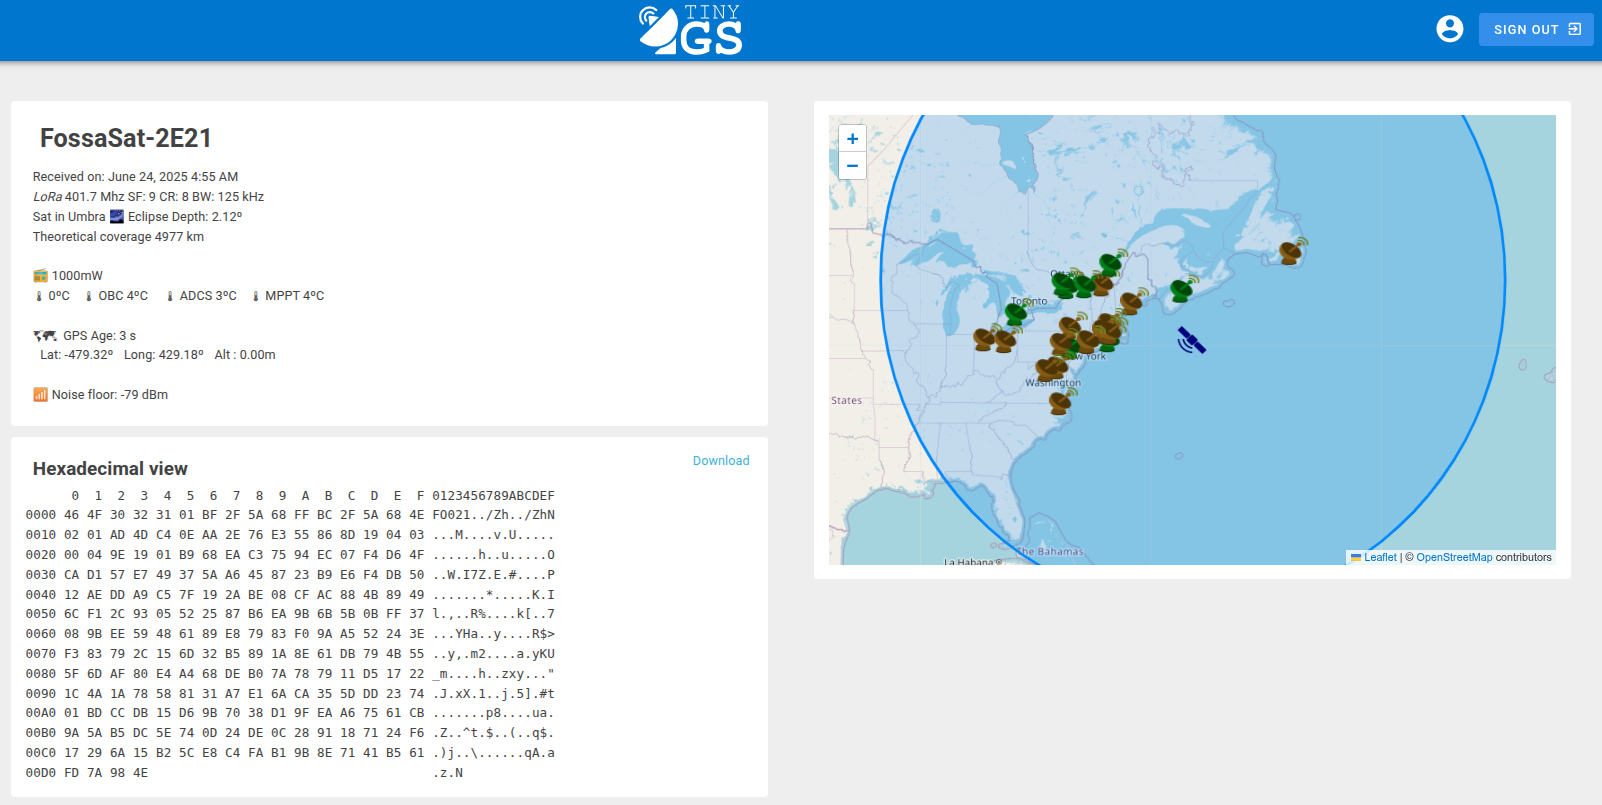Open the user account profile icon
Image resolution: width=1602 pixels, height=805 pixels.
(1449, 29)
